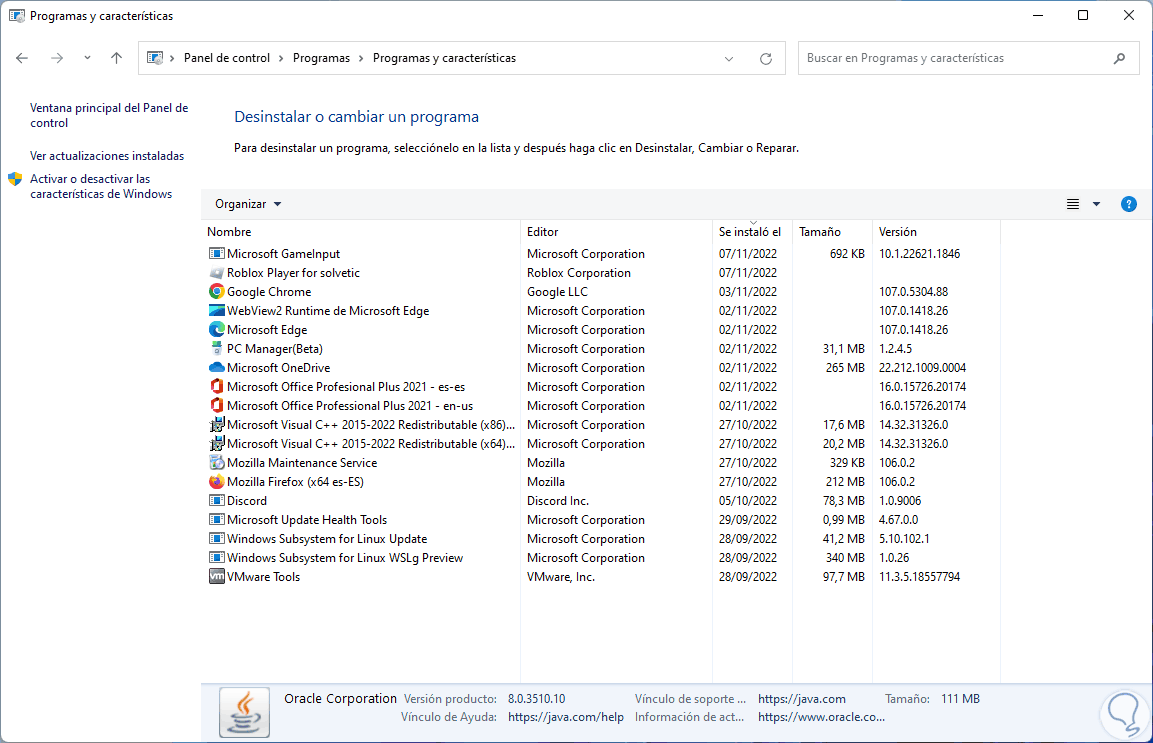Open Ver actualizaciones instaladas link
This screenshot has width=1153, height=743.
(107, 156)
